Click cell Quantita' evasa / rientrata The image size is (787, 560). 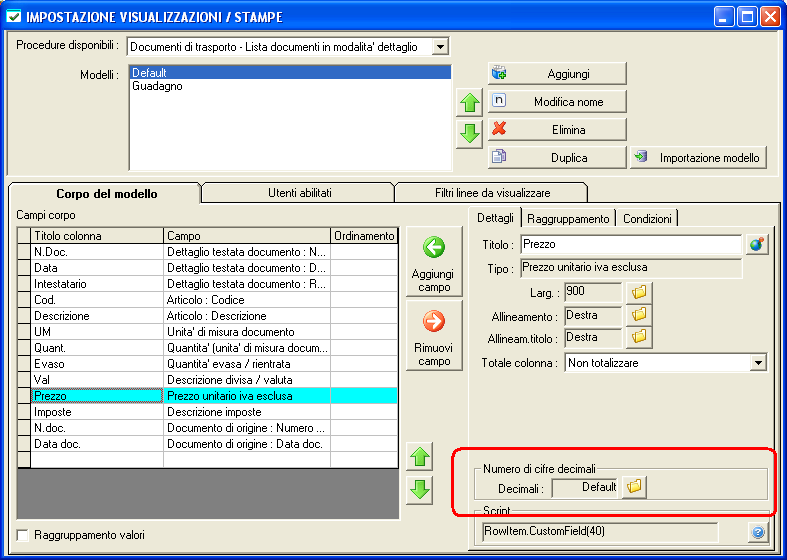247,364
